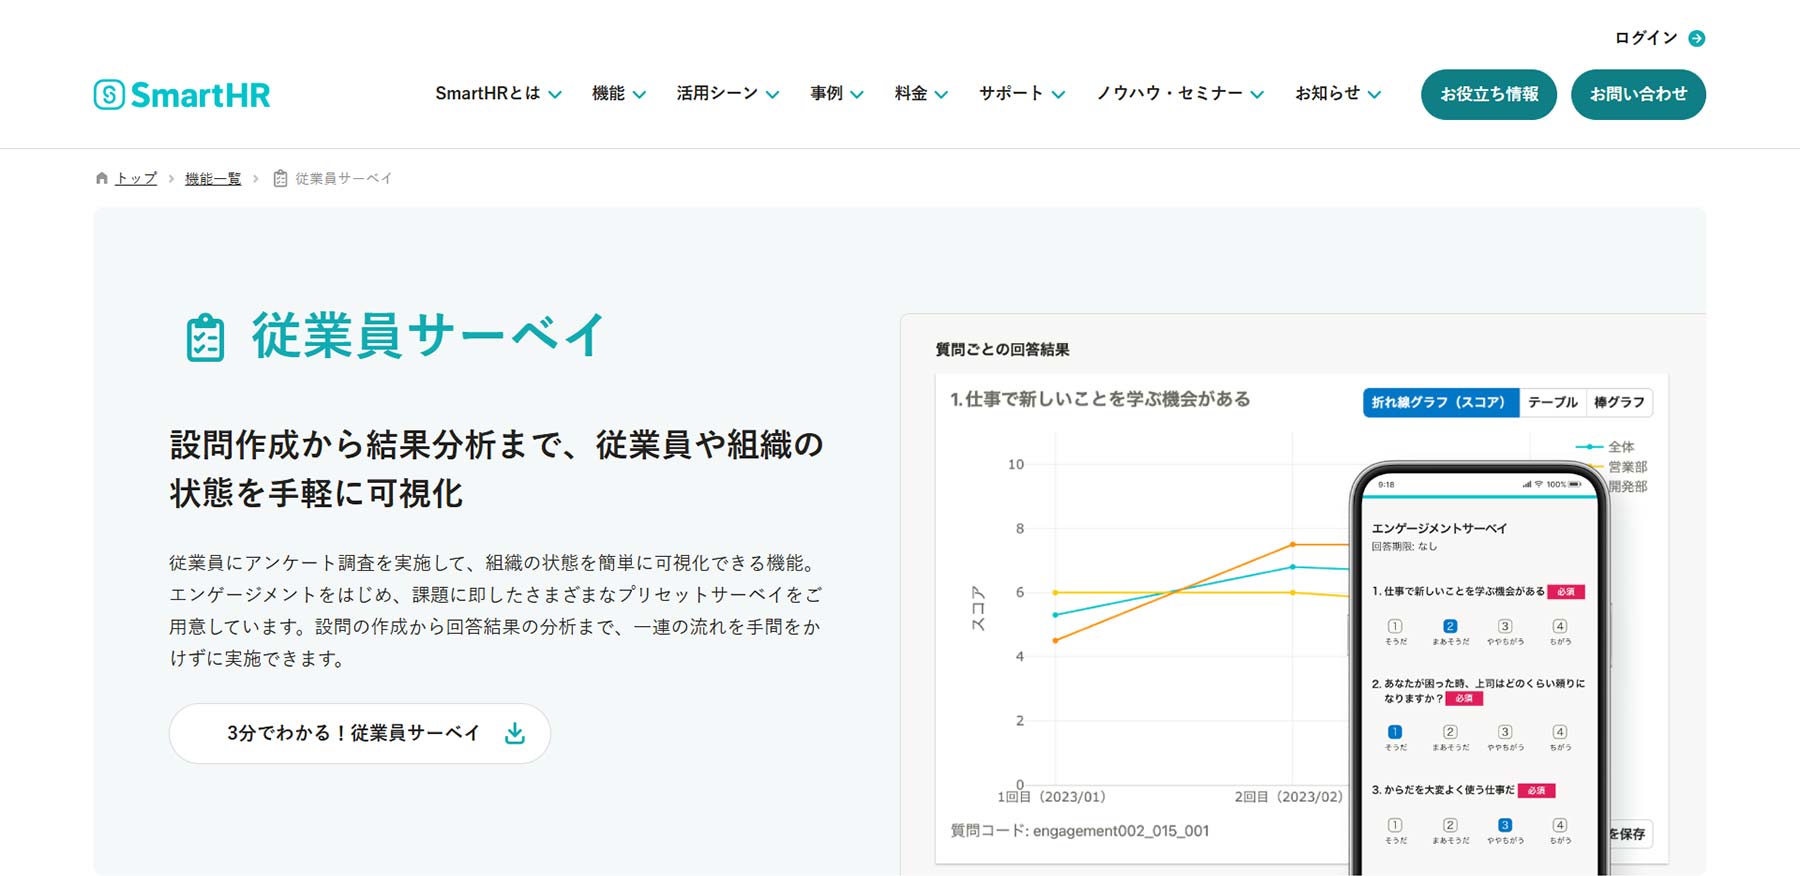Click chevron next to ノウハウ・セミナー

click(1257, 95)
